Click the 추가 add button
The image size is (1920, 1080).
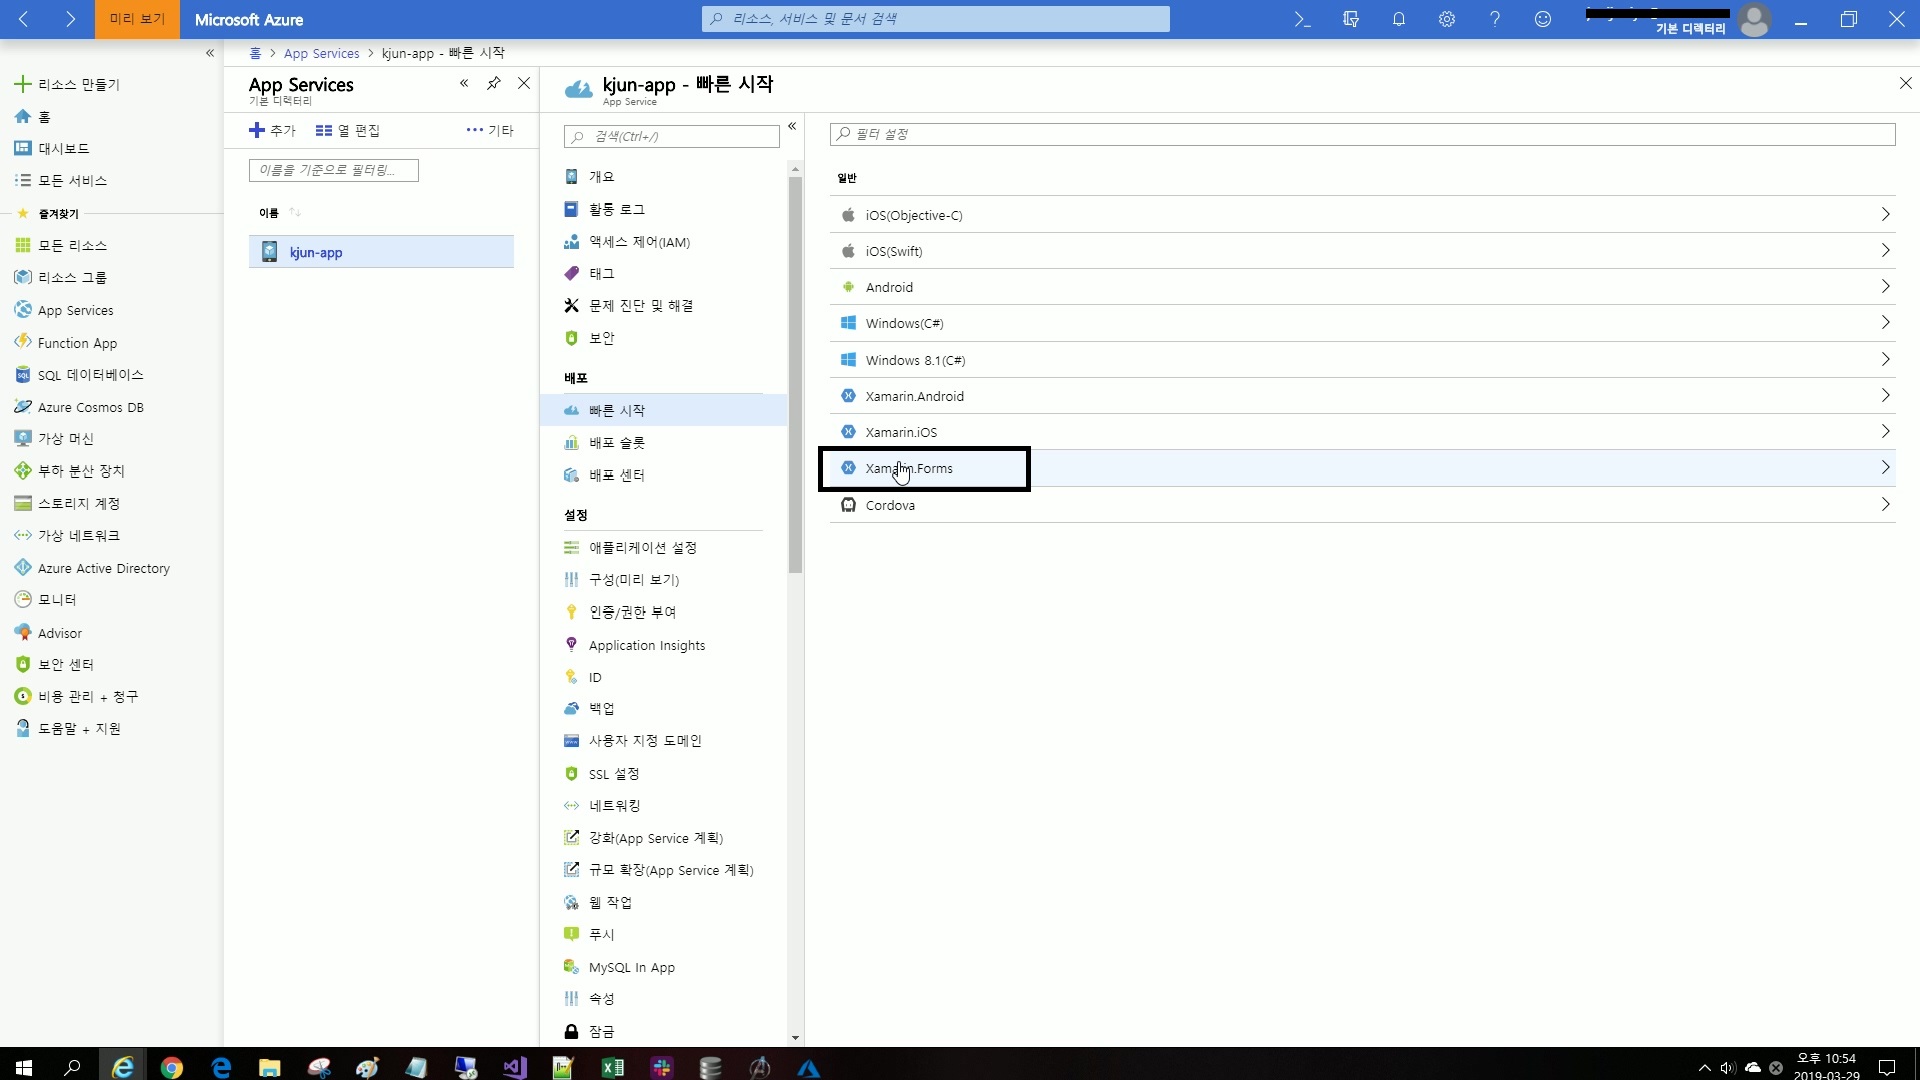(273, 131)
